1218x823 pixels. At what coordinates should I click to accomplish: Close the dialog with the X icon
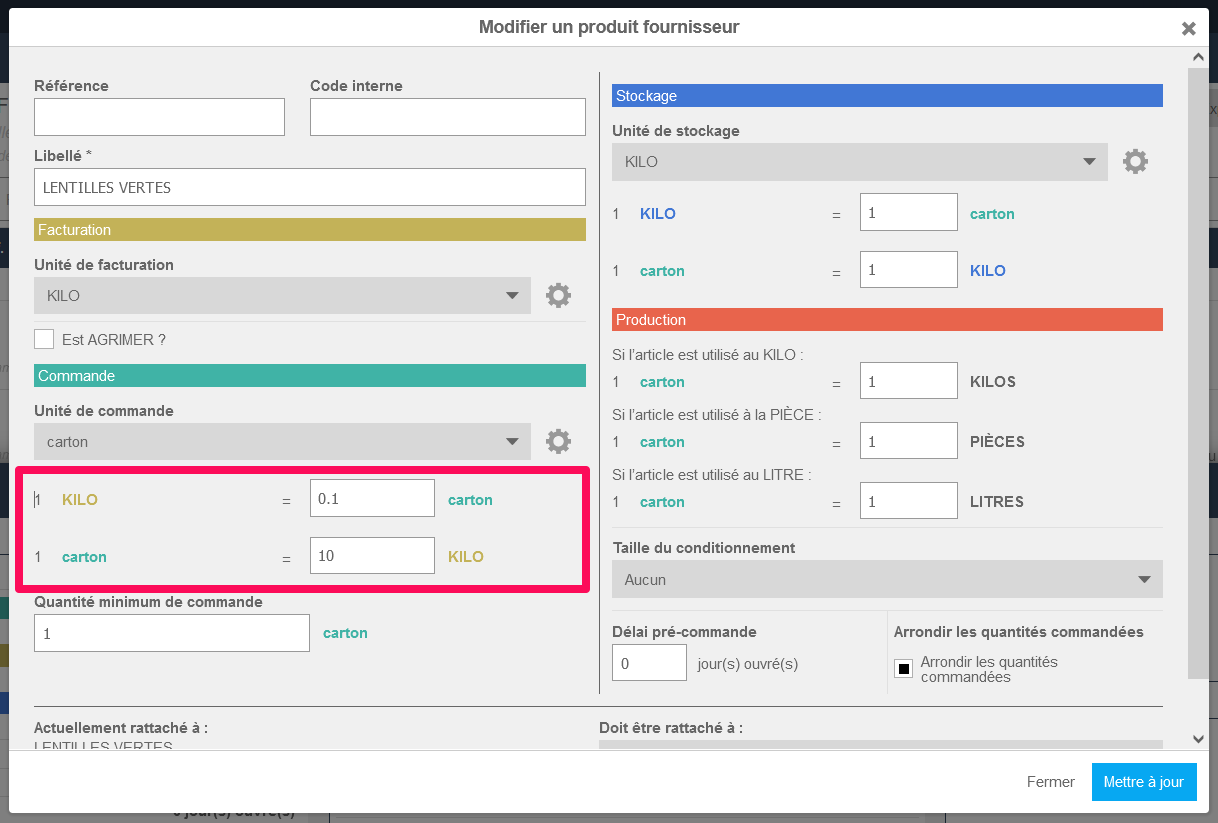[1188, 28]
